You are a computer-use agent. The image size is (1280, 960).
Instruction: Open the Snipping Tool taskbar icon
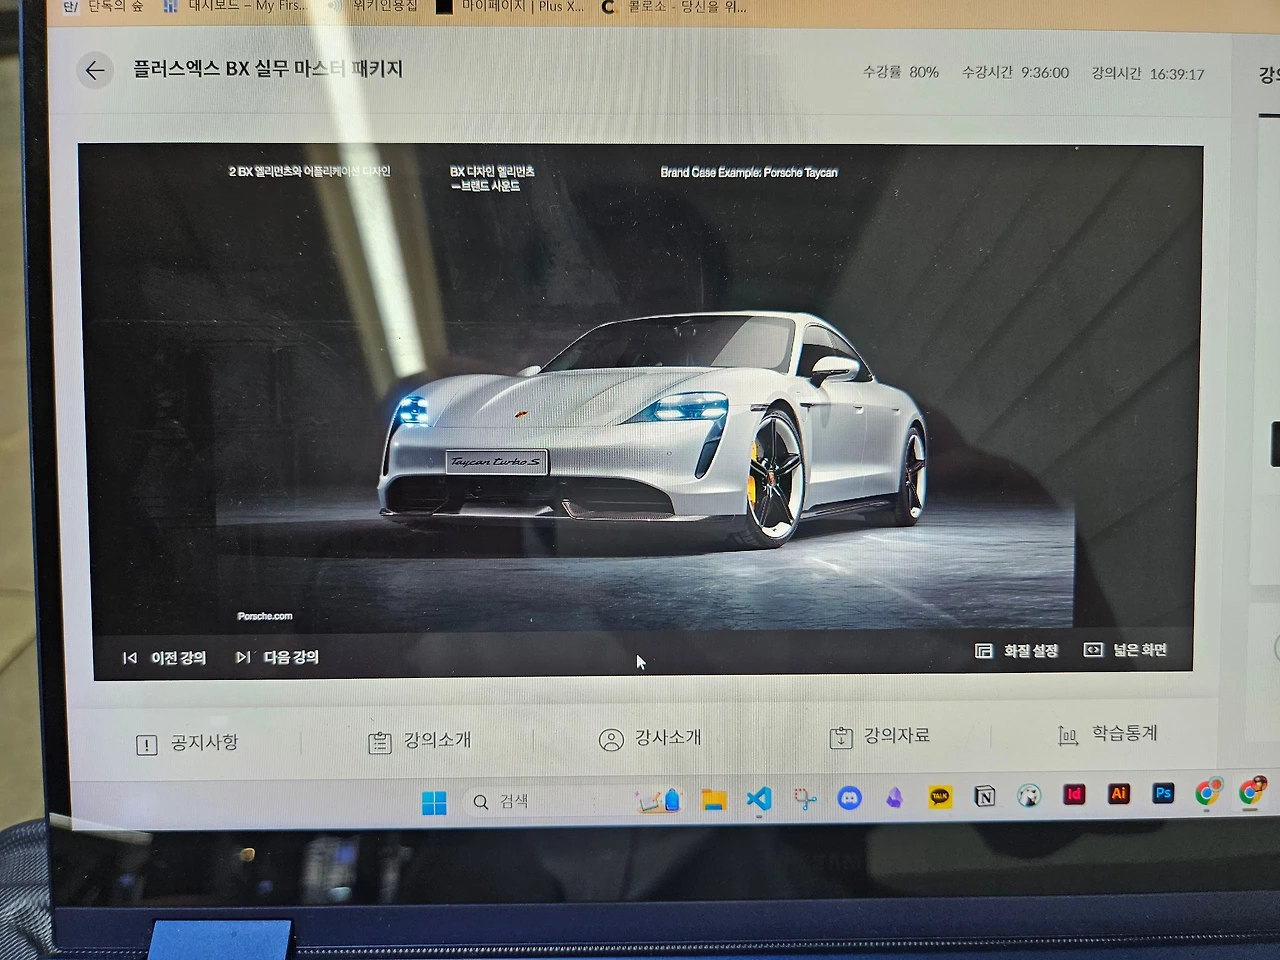click(805, 798)
